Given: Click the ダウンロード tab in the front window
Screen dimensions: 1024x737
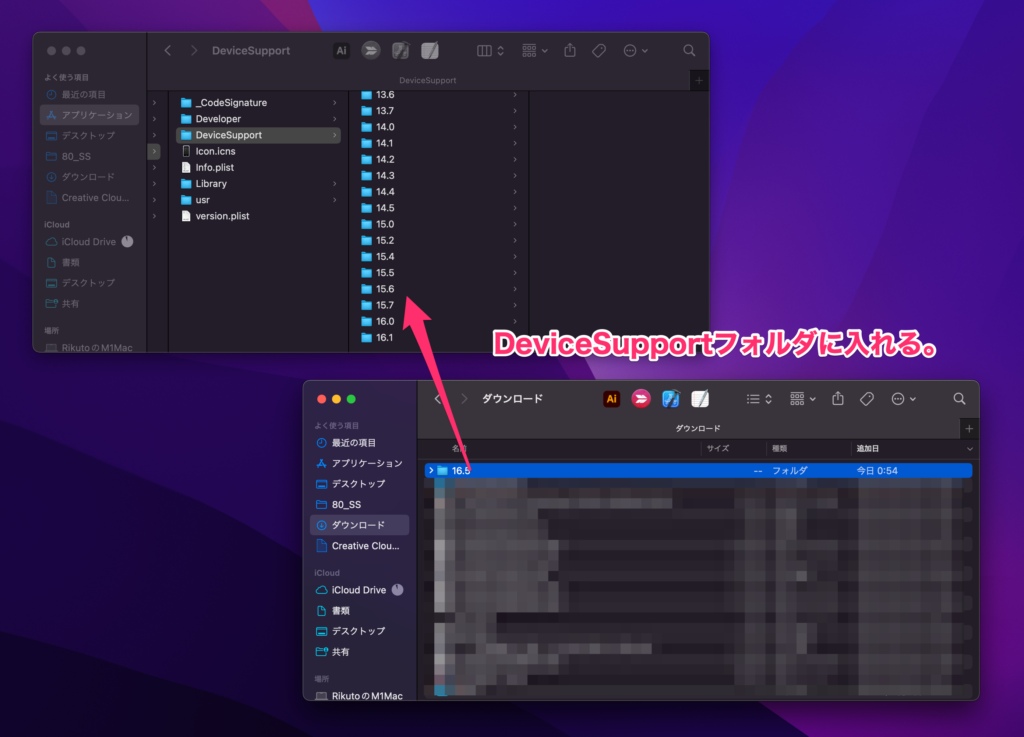Looking at the screenshot, I should pos(697,428).
